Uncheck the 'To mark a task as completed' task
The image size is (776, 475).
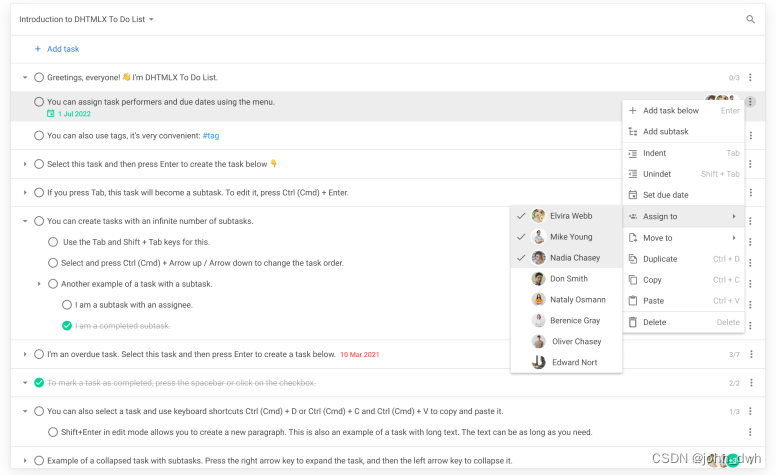point(39,382)
